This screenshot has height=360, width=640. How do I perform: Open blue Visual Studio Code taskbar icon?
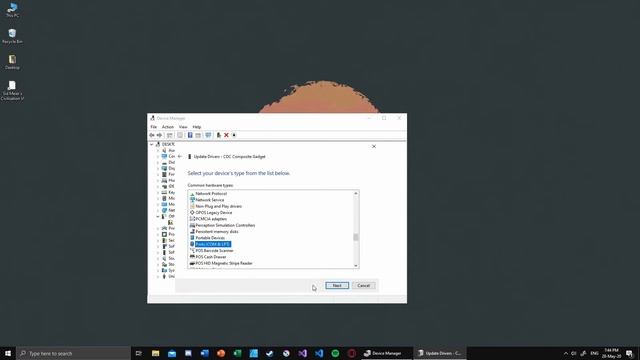click(x=319, y=353)
